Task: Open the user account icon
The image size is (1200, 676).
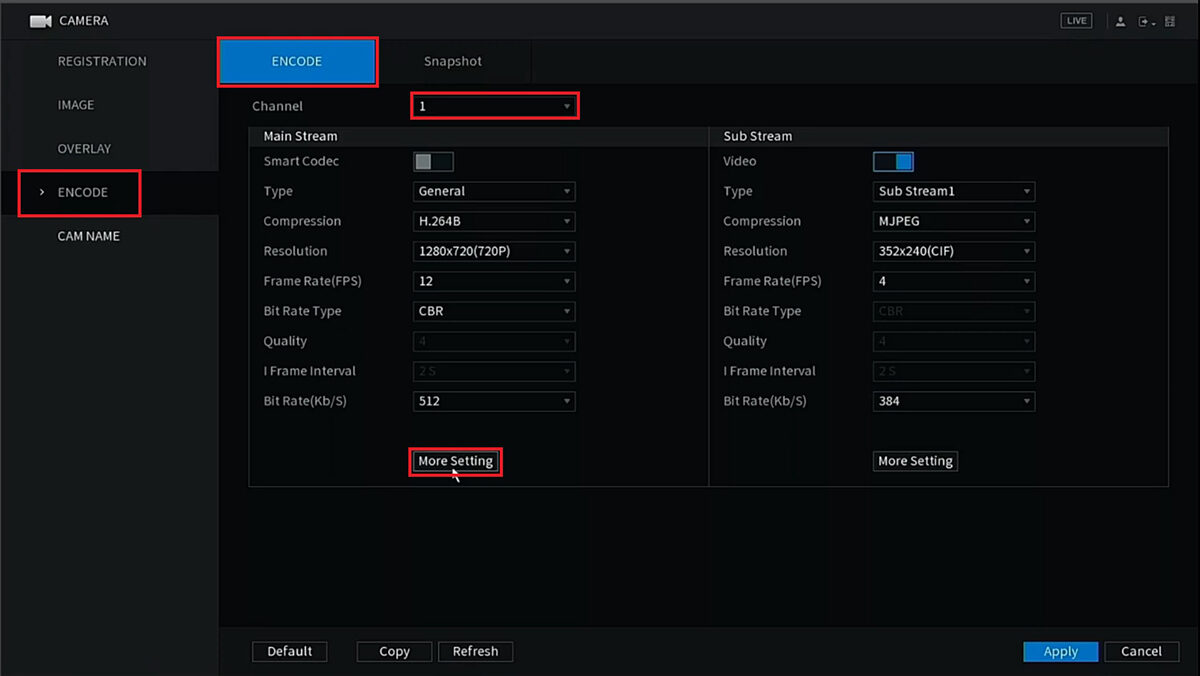Action: [1121, 21]
